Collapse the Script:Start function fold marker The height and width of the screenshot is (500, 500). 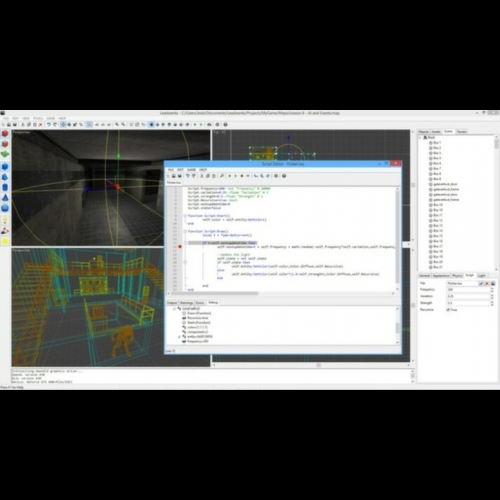185,216
